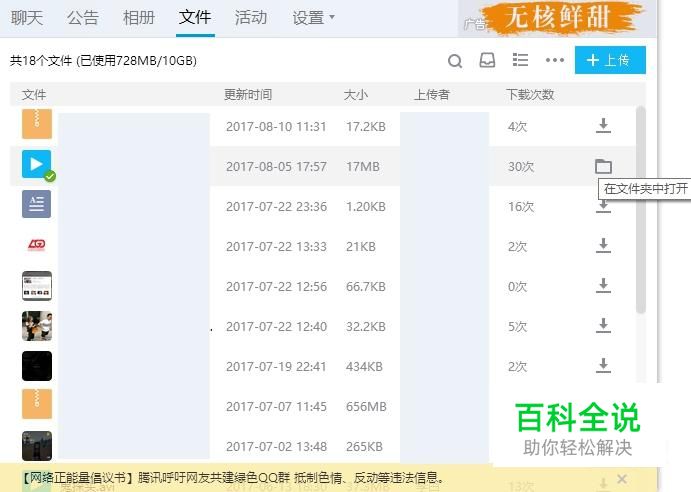Open the black thumbnail of 434KB file

(x=37, y=366)
